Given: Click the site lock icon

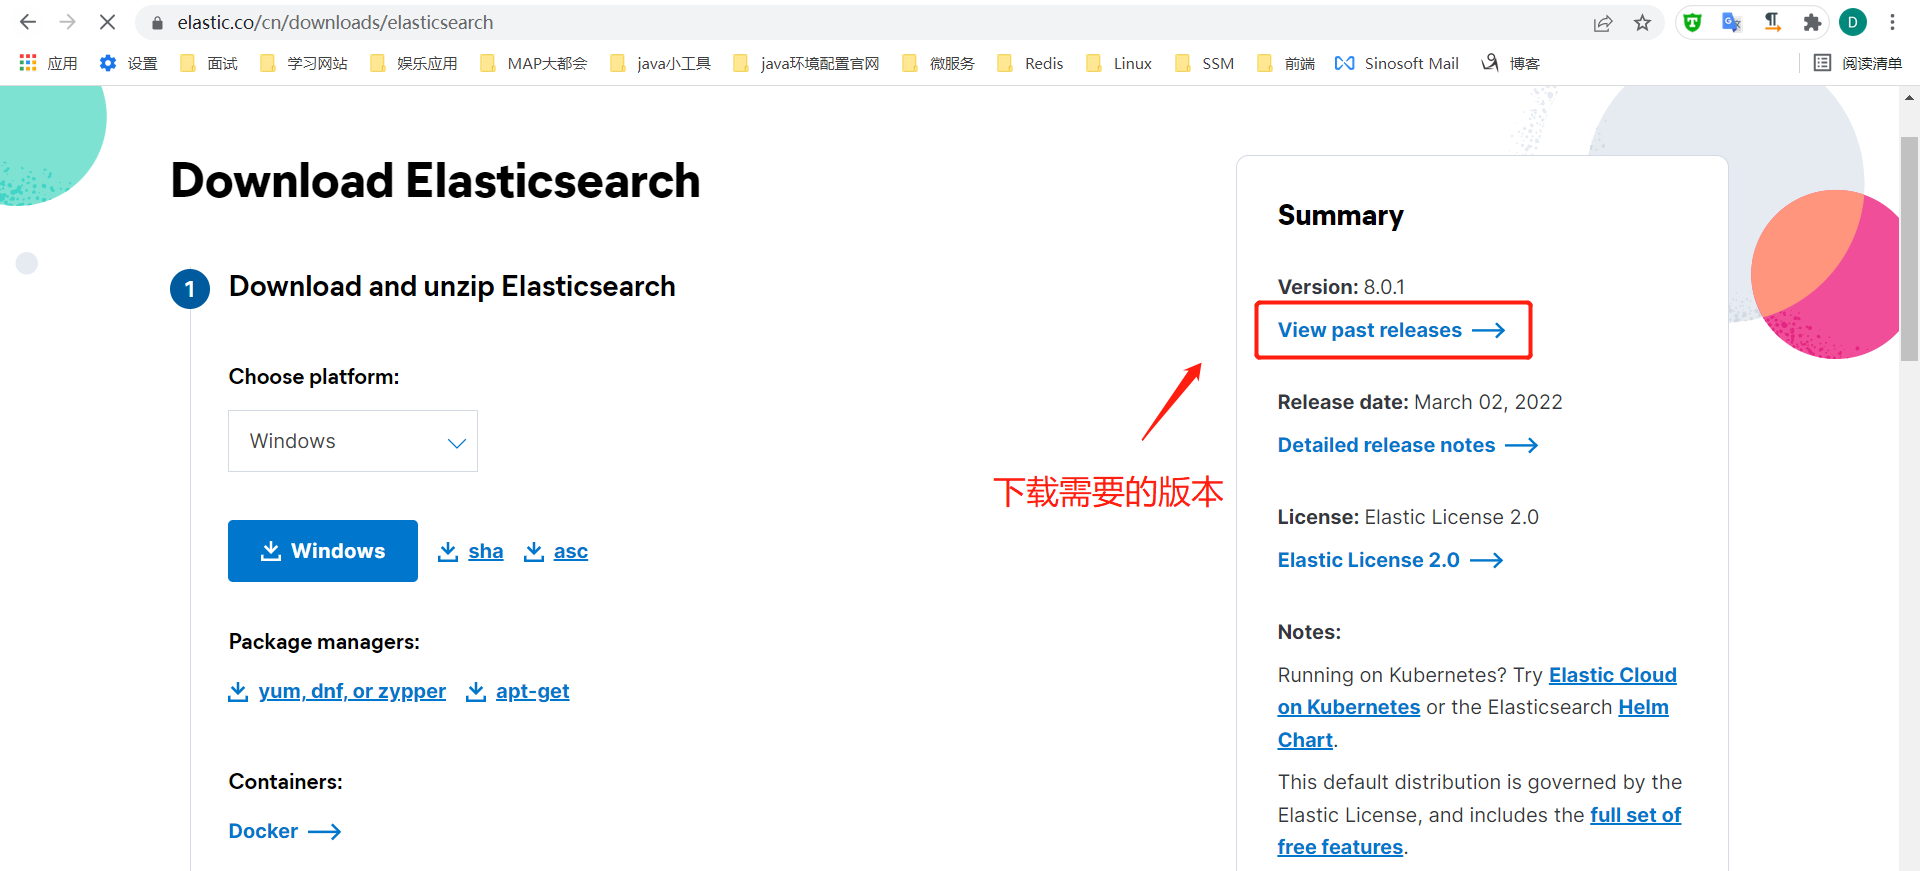Looking at the screenshot, I should pos(157,22).
